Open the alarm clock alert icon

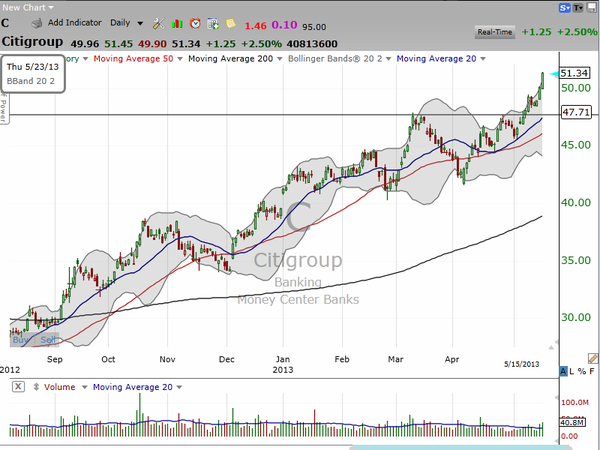click(x=195, y=24)
